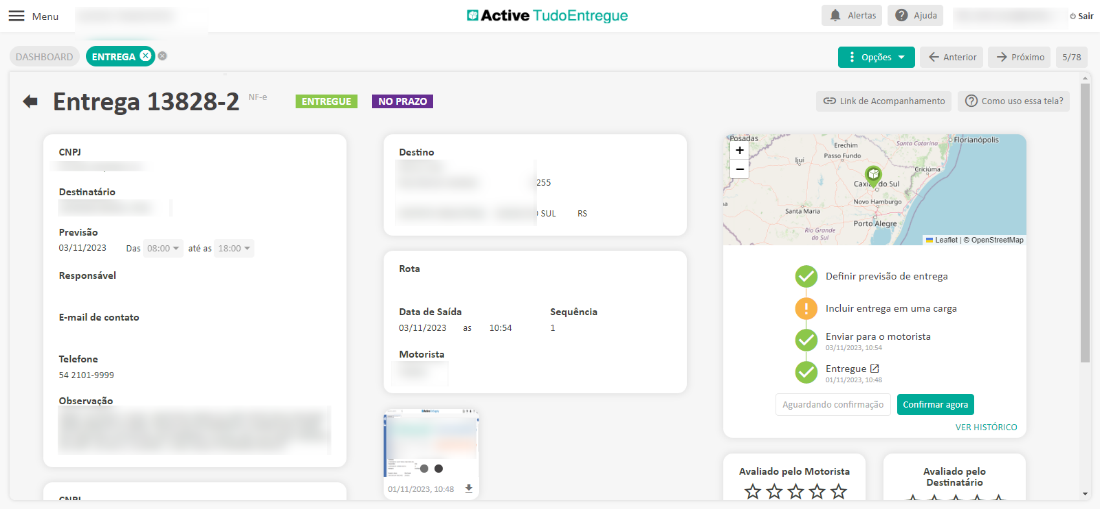Zoom in on the map
The image size is (1100, 509).
coord(739,150)
